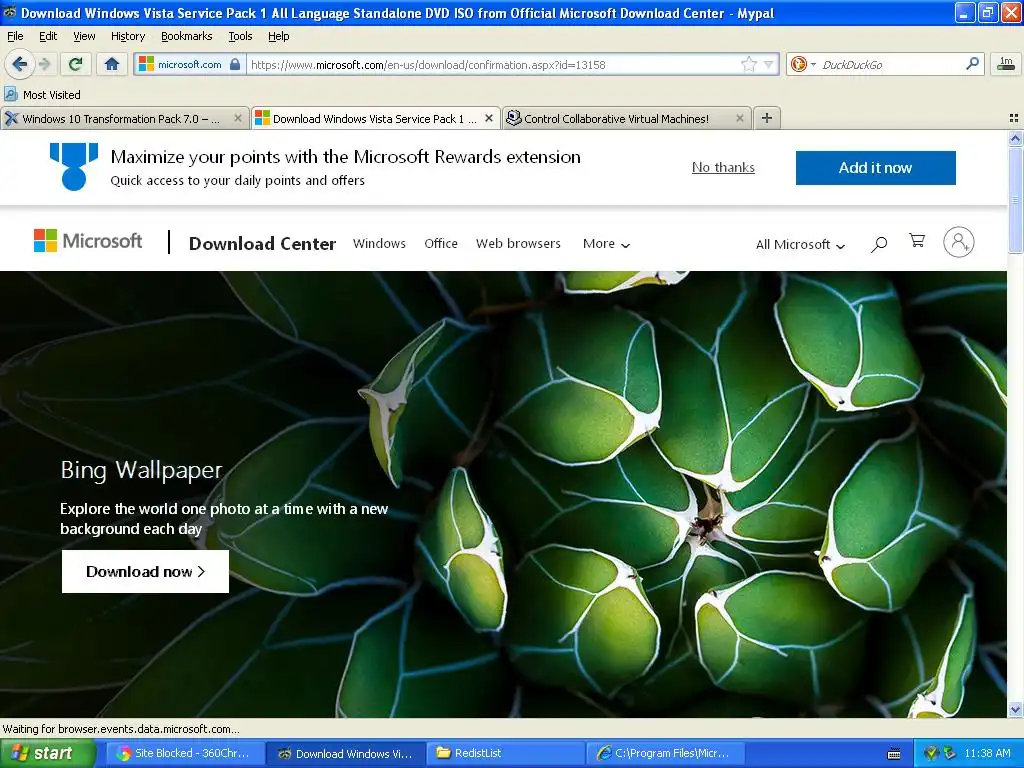1024x768 pixels.
Task: Close the Control Collaborative Virtual Machines tab
Action: point(739,118)
